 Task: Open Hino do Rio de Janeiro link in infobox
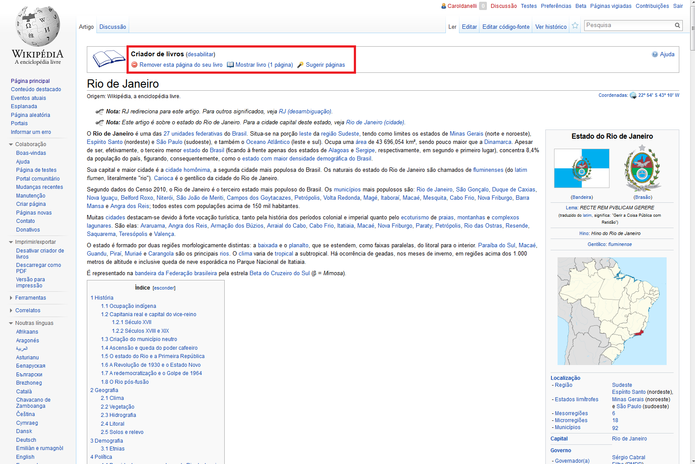coord(616,233)
